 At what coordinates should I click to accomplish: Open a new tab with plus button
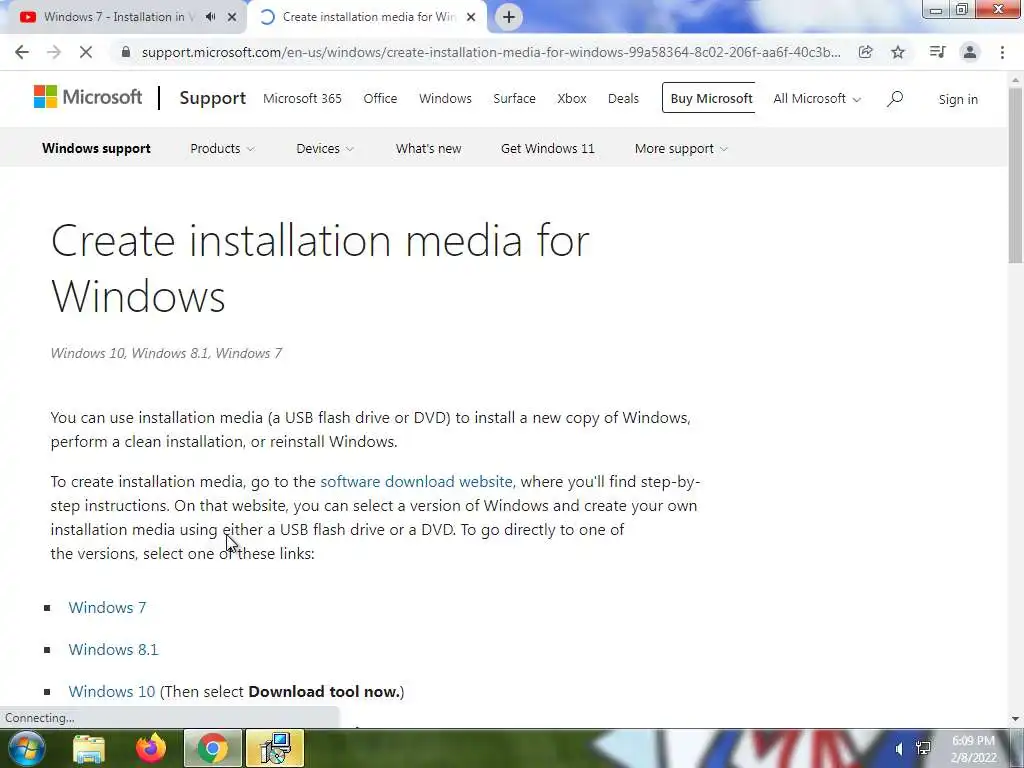coord(509,17)
